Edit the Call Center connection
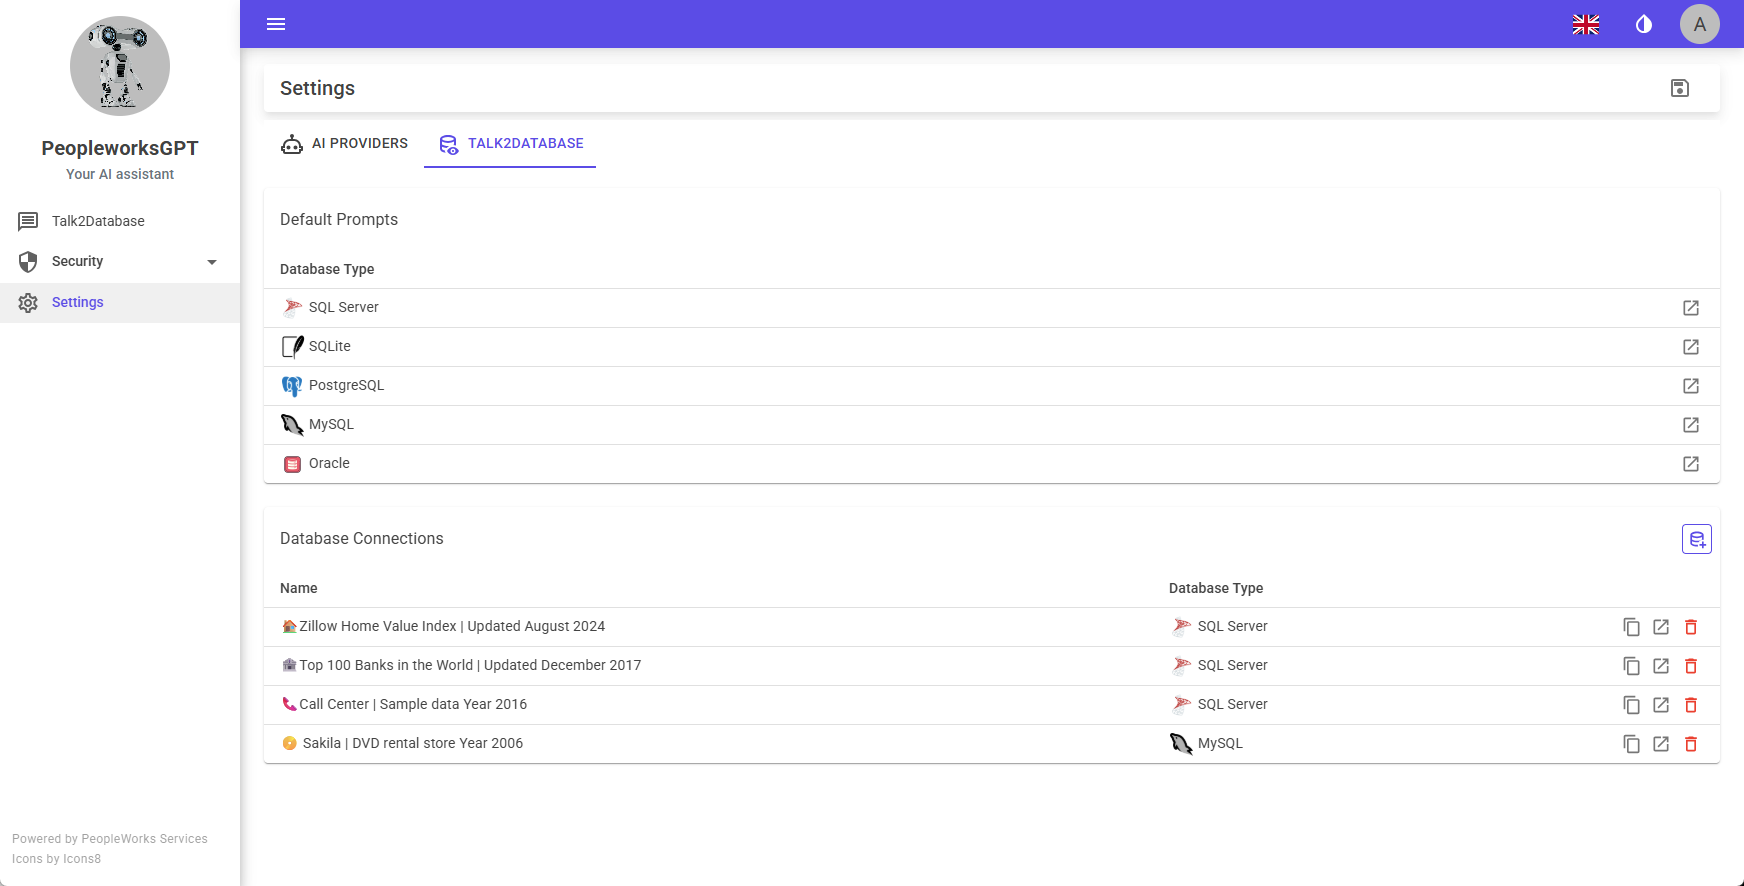This screenshot has width=1744, height=886. tap(1661, 705)
